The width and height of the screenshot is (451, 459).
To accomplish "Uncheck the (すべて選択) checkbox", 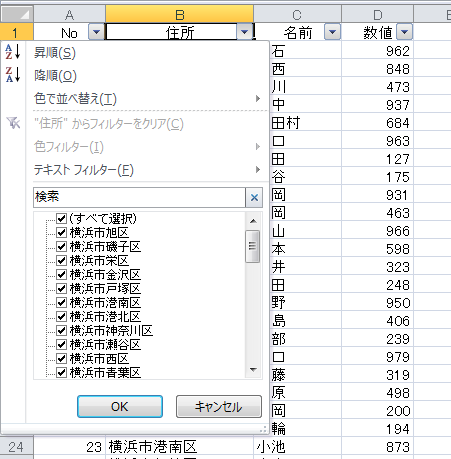I will click(61, 219).
